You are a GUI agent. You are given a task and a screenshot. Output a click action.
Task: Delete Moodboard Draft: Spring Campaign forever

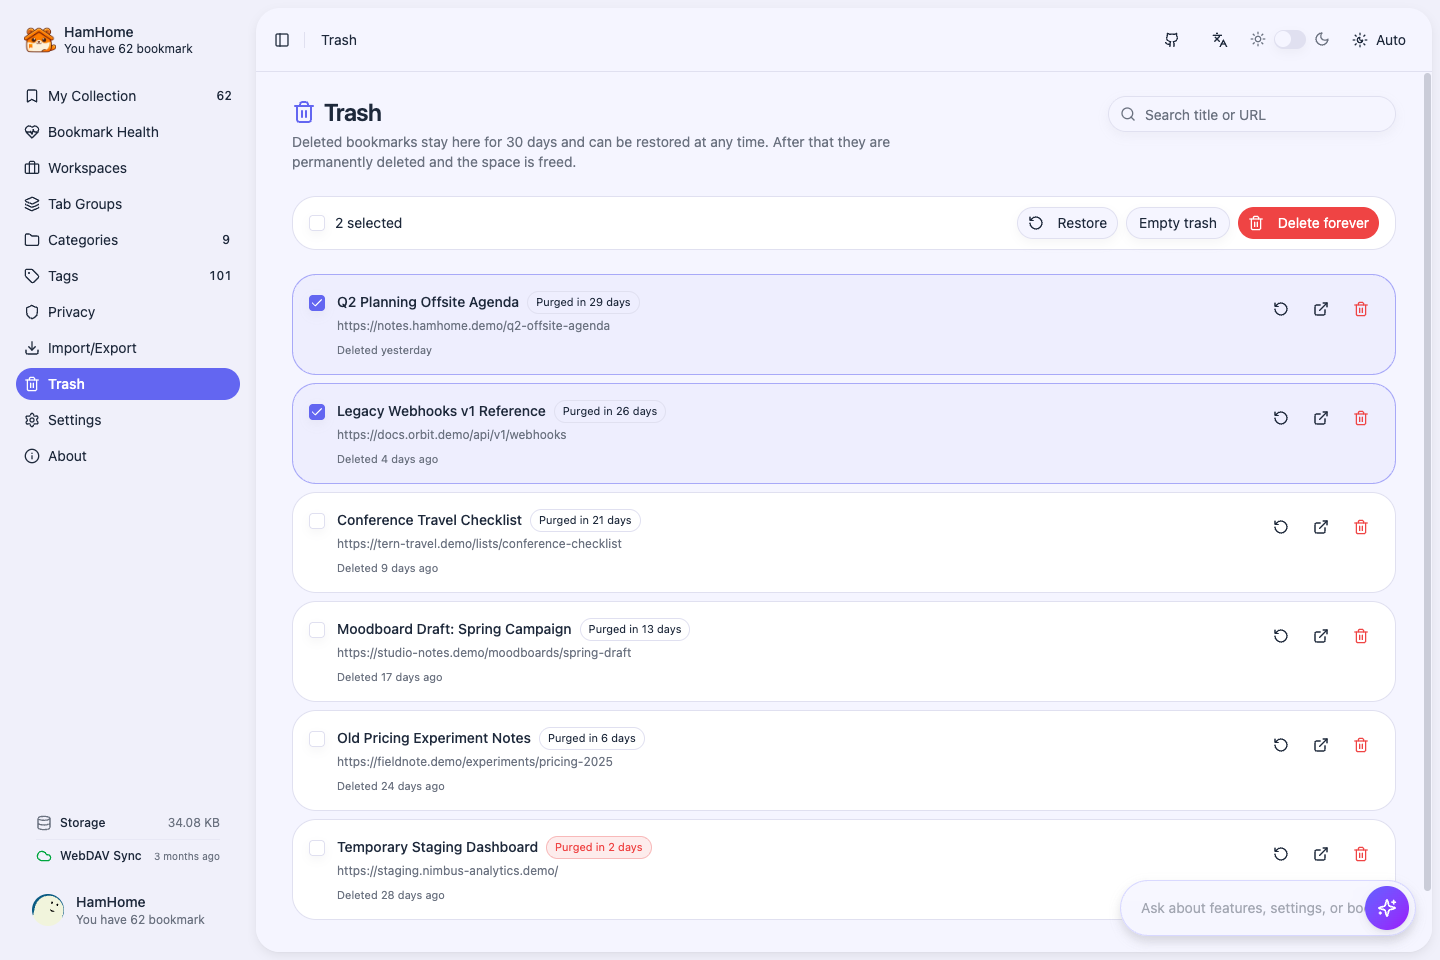1361,636
